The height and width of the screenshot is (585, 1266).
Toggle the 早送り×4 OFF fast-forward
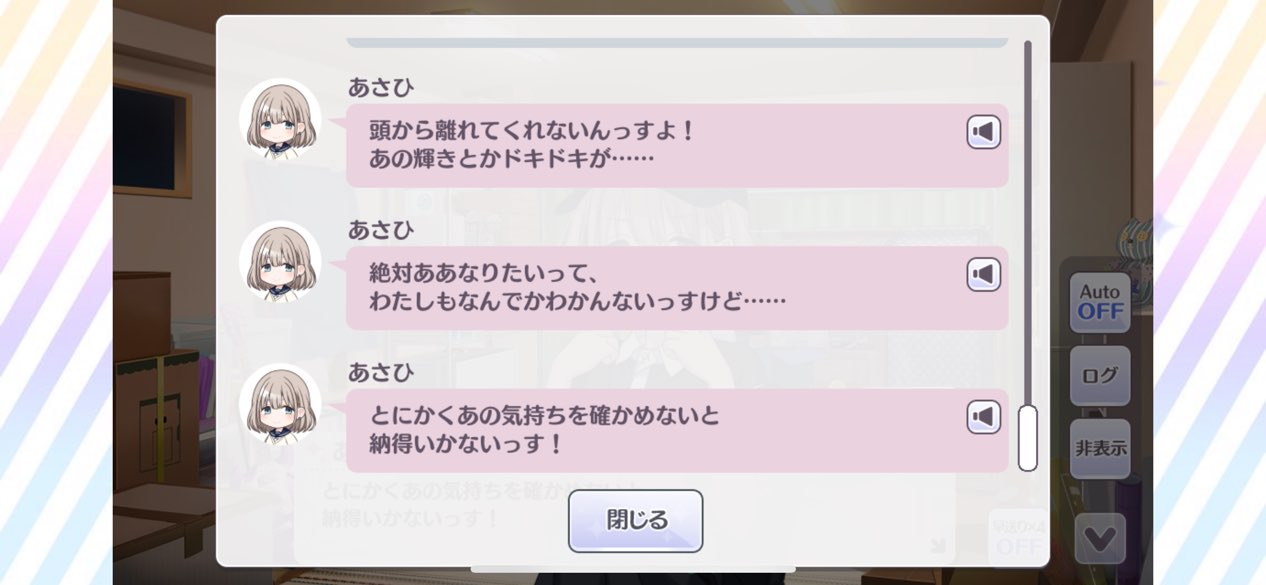tap(1019, 536)
